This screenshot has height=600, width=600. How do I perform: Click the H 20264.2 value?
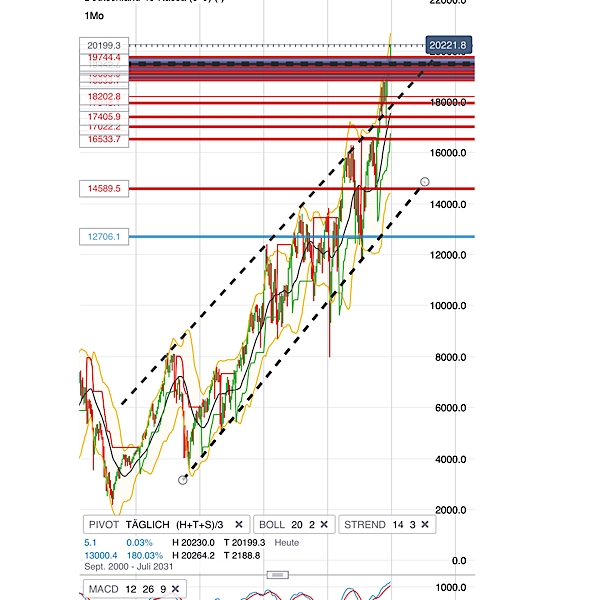point(193,555)
